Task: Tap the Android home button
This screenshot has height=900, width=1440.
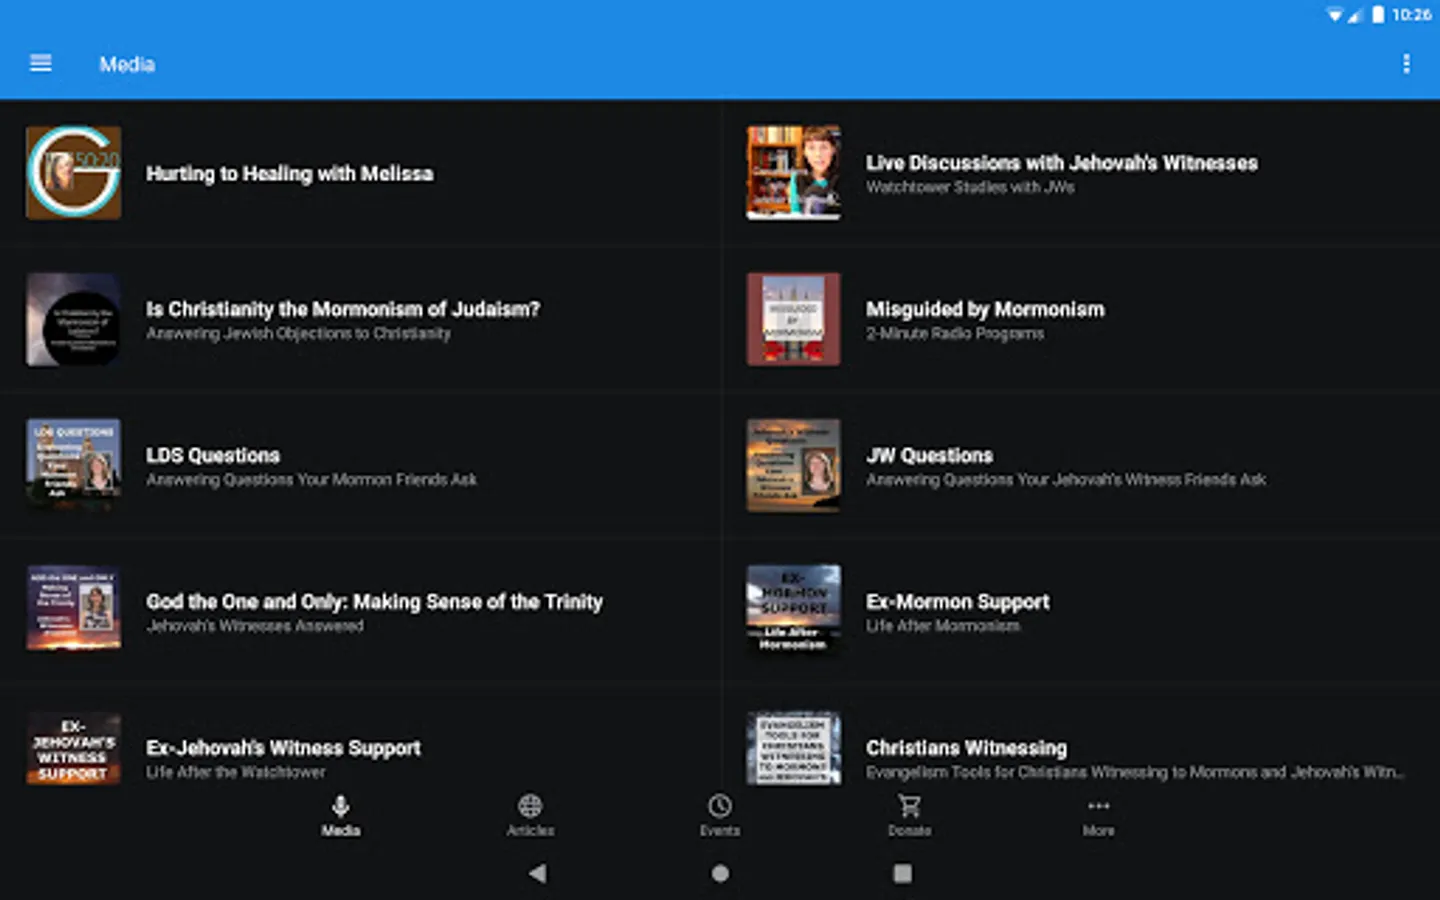Action: 720,873
